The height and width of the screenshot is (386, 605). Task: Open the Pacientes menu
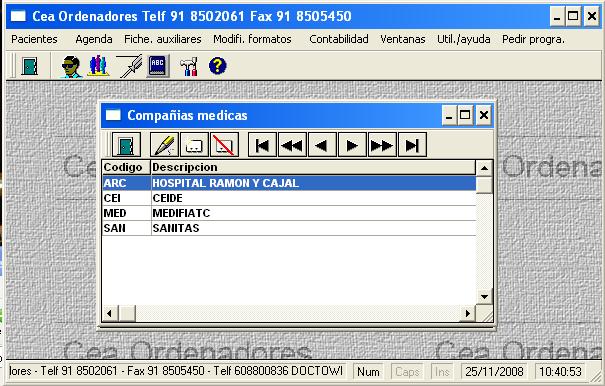click(x=34, y=39)
